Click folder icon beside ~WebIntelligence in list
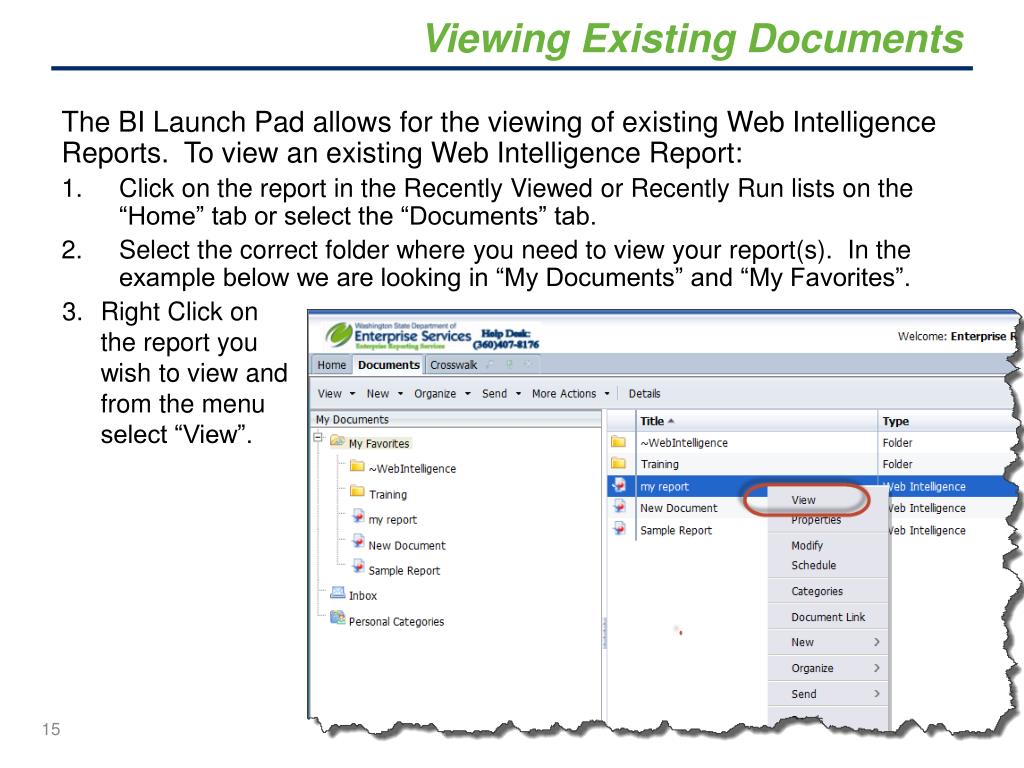Image resolution: width=1024 pixels, height=768 pixels. [x=618, y=442]
